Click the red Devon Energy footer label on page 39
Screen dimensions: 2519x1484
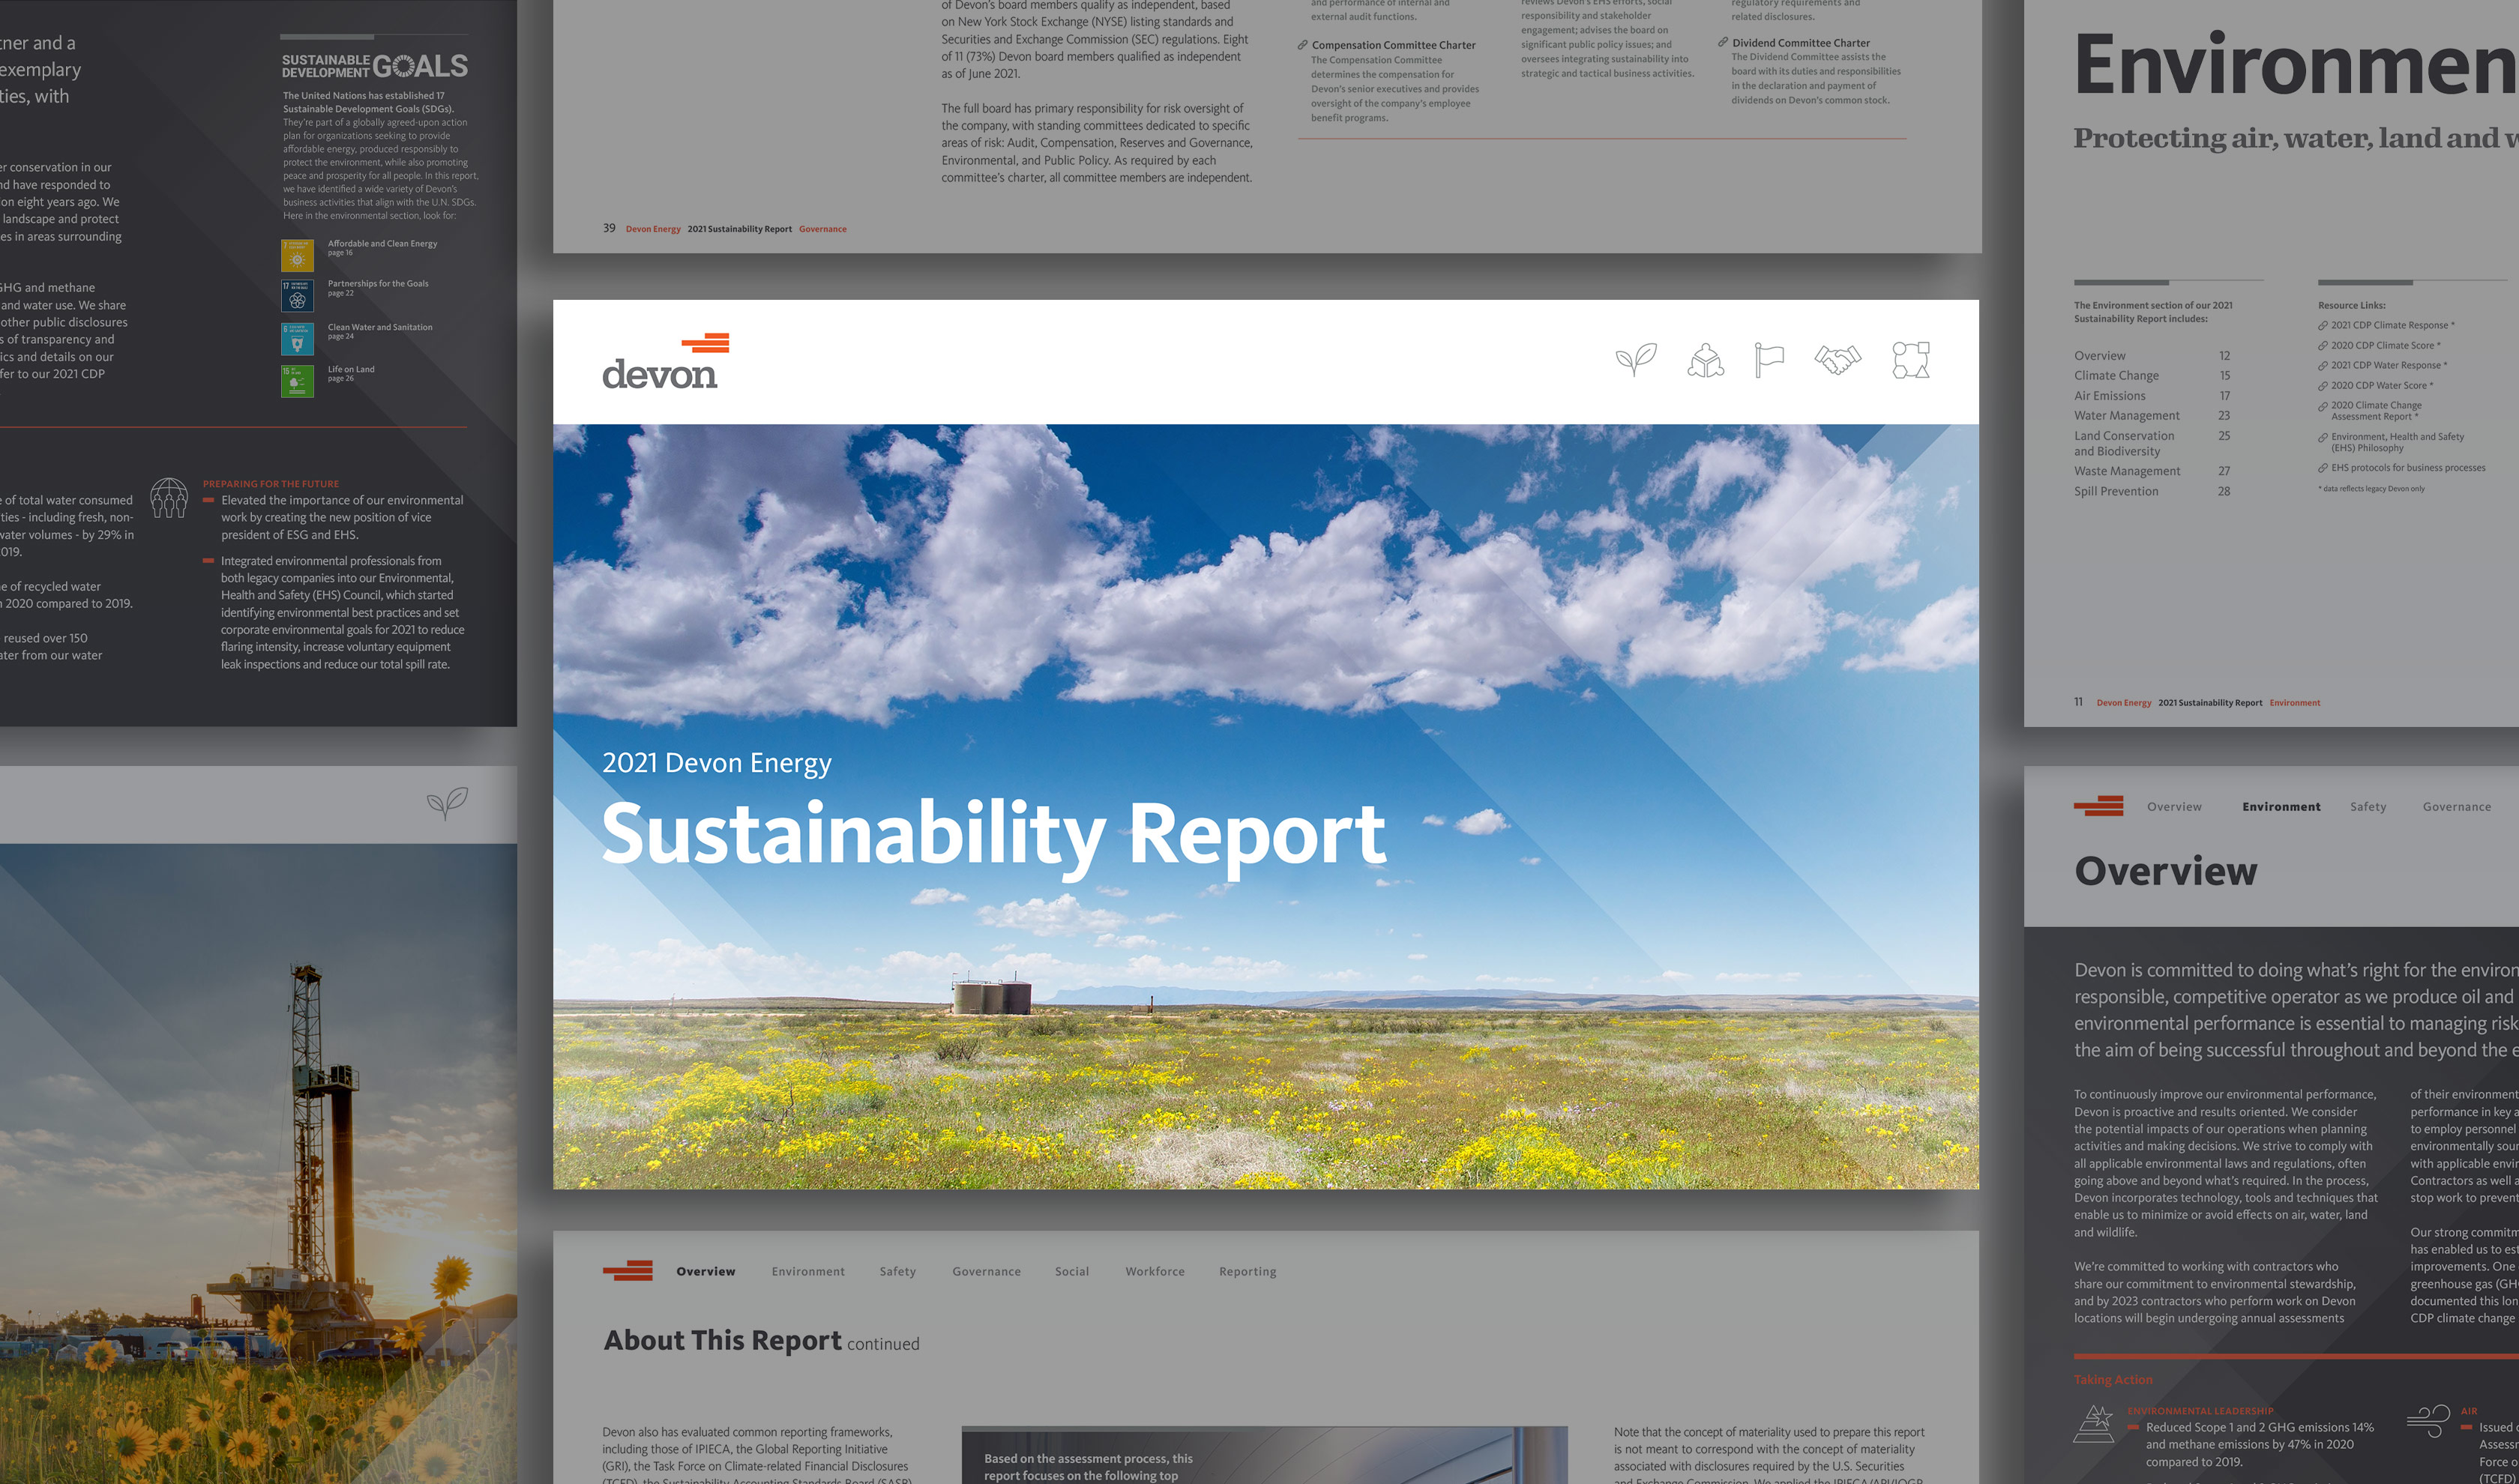653,229
